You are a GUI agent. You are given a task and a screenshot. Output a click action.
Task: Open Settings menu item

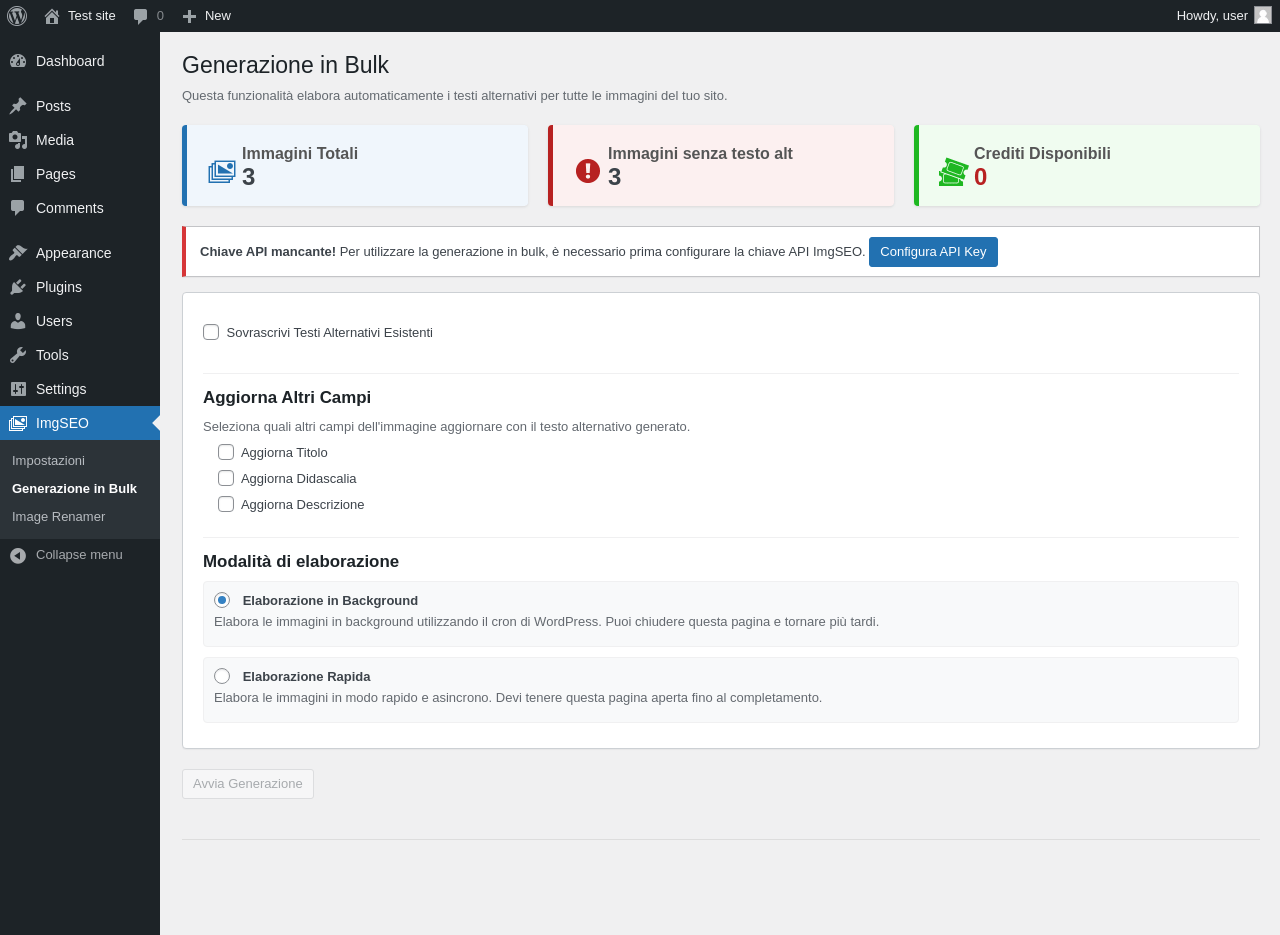[80, 389]
